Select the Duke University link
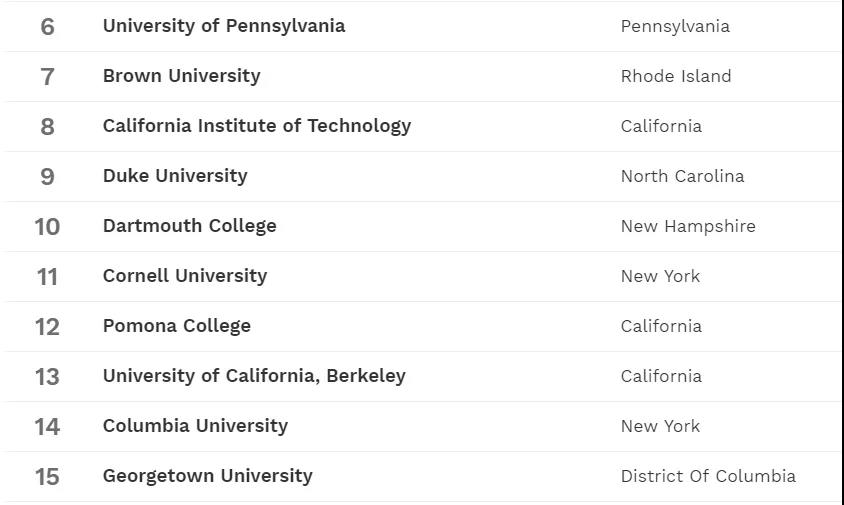Screen dimensions: 844x505 [174, 176]
